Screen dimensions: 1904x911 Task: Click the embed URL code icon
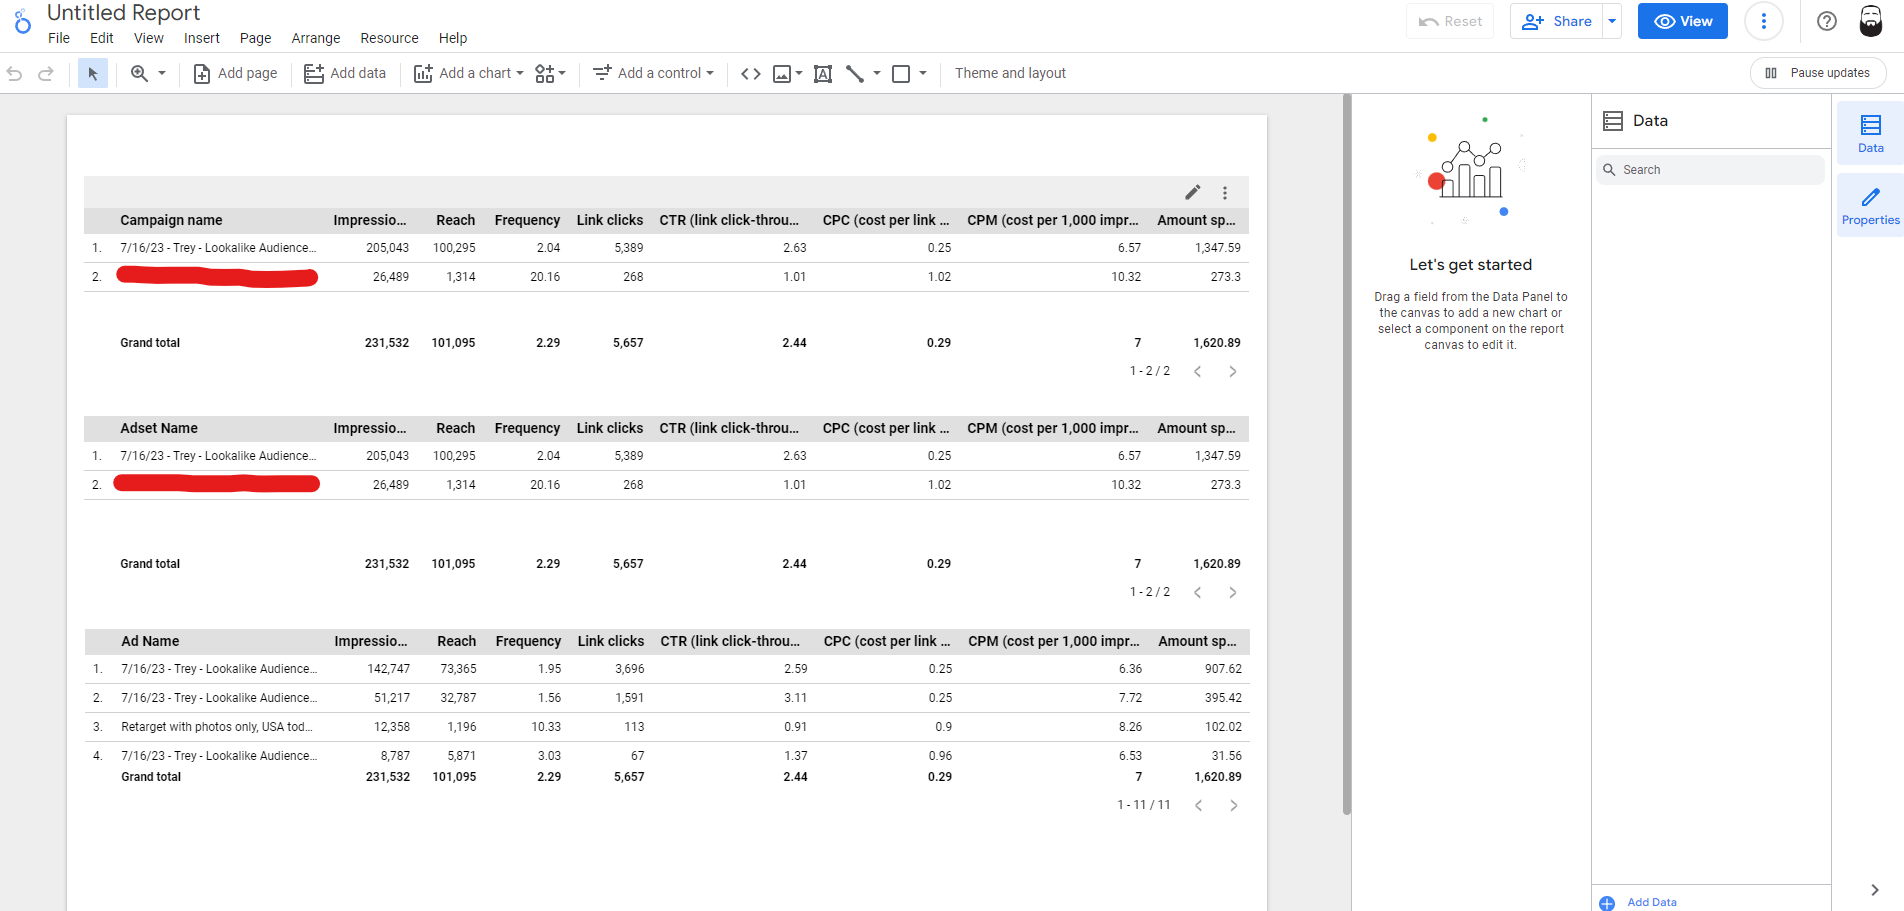tap(750, 73)
